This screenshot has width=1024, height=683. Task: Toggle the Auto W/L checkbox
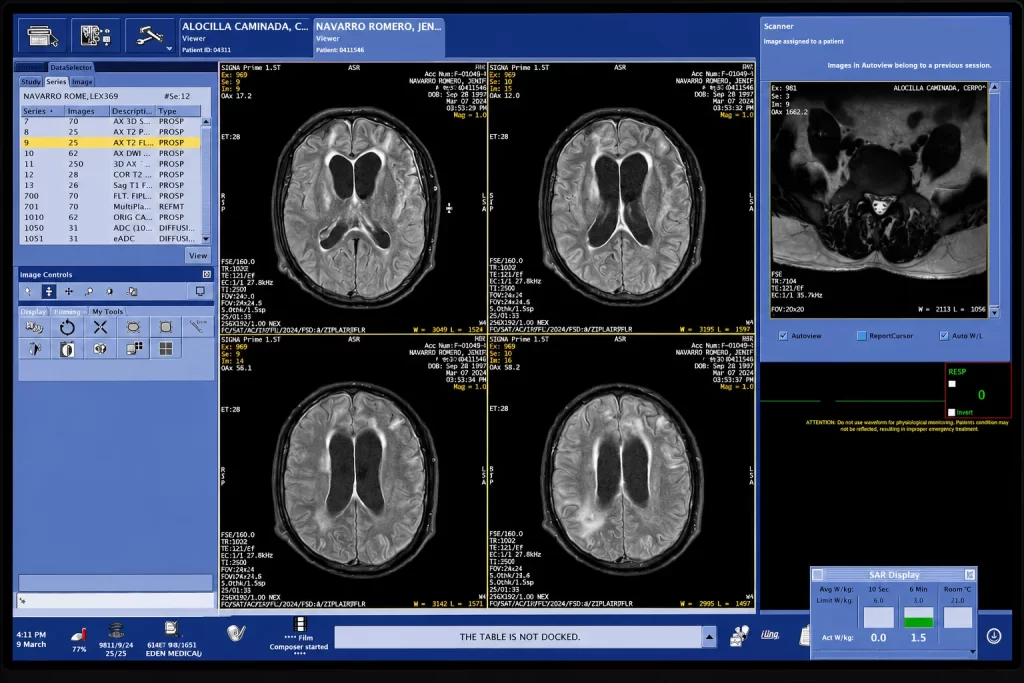pos(944,336)
